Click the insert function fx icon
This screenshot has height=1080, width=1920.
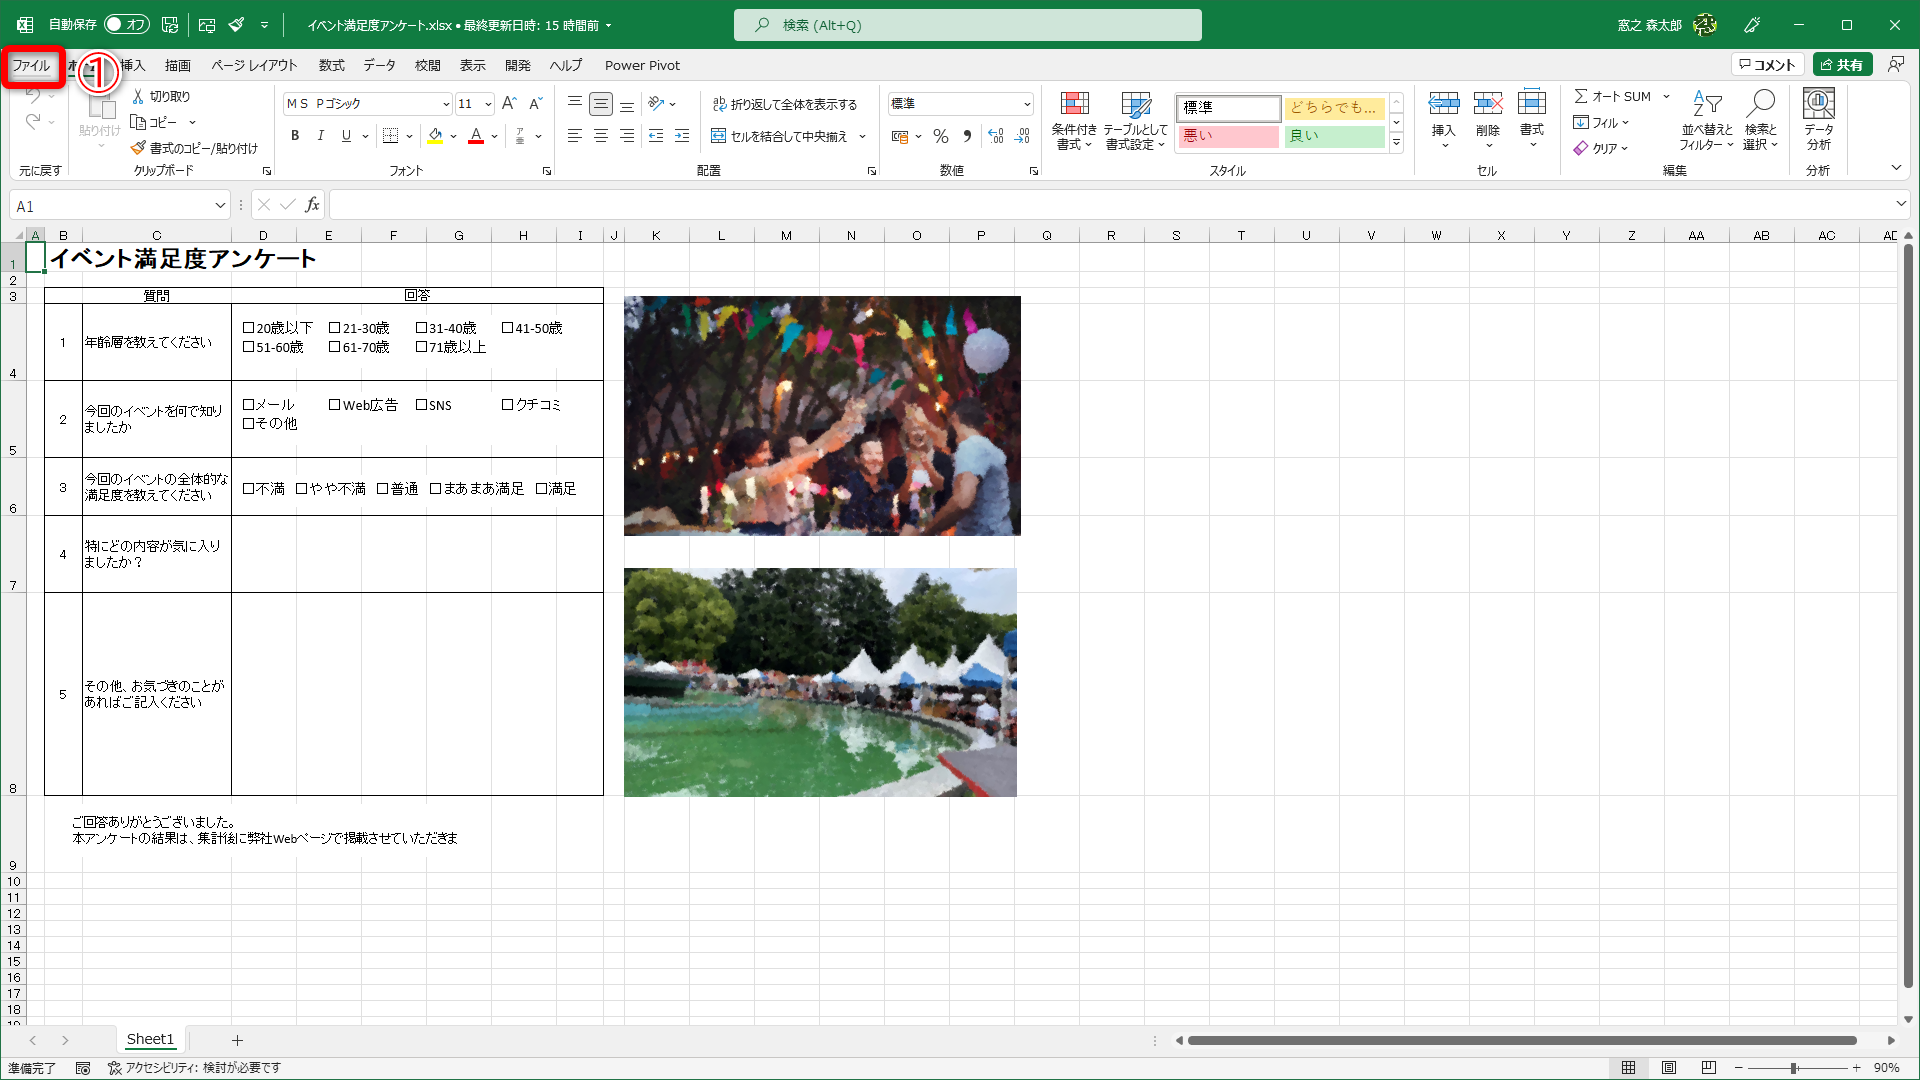[312, 205]
